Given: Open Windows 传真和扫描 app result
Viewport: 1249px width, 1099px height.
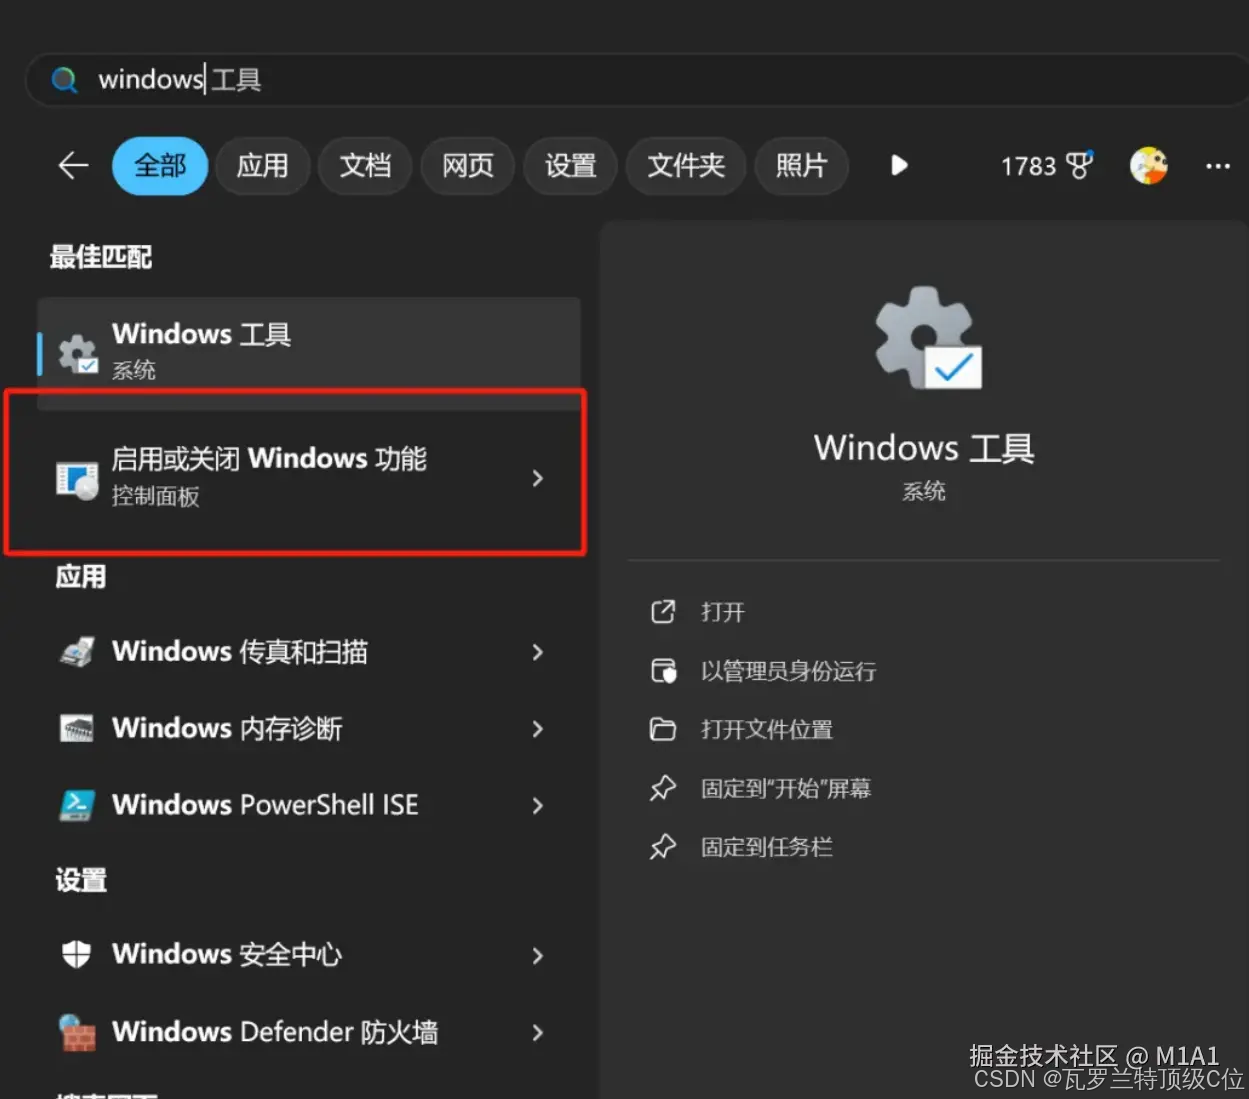Looking at the screenshot, I should [x=309, y=652].
